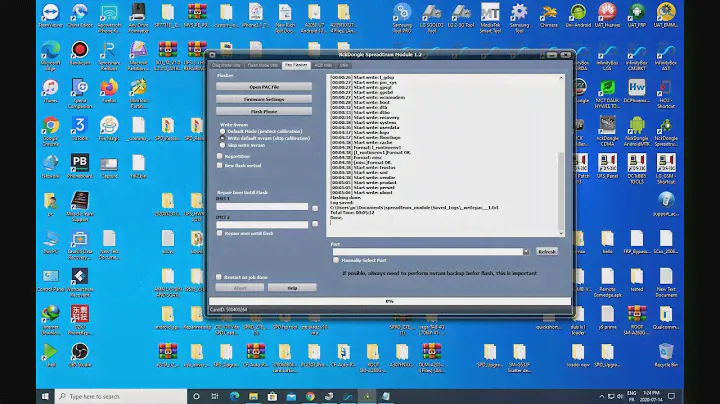
Task: Click the Refresh port button
Action: [x=546, y=251]
